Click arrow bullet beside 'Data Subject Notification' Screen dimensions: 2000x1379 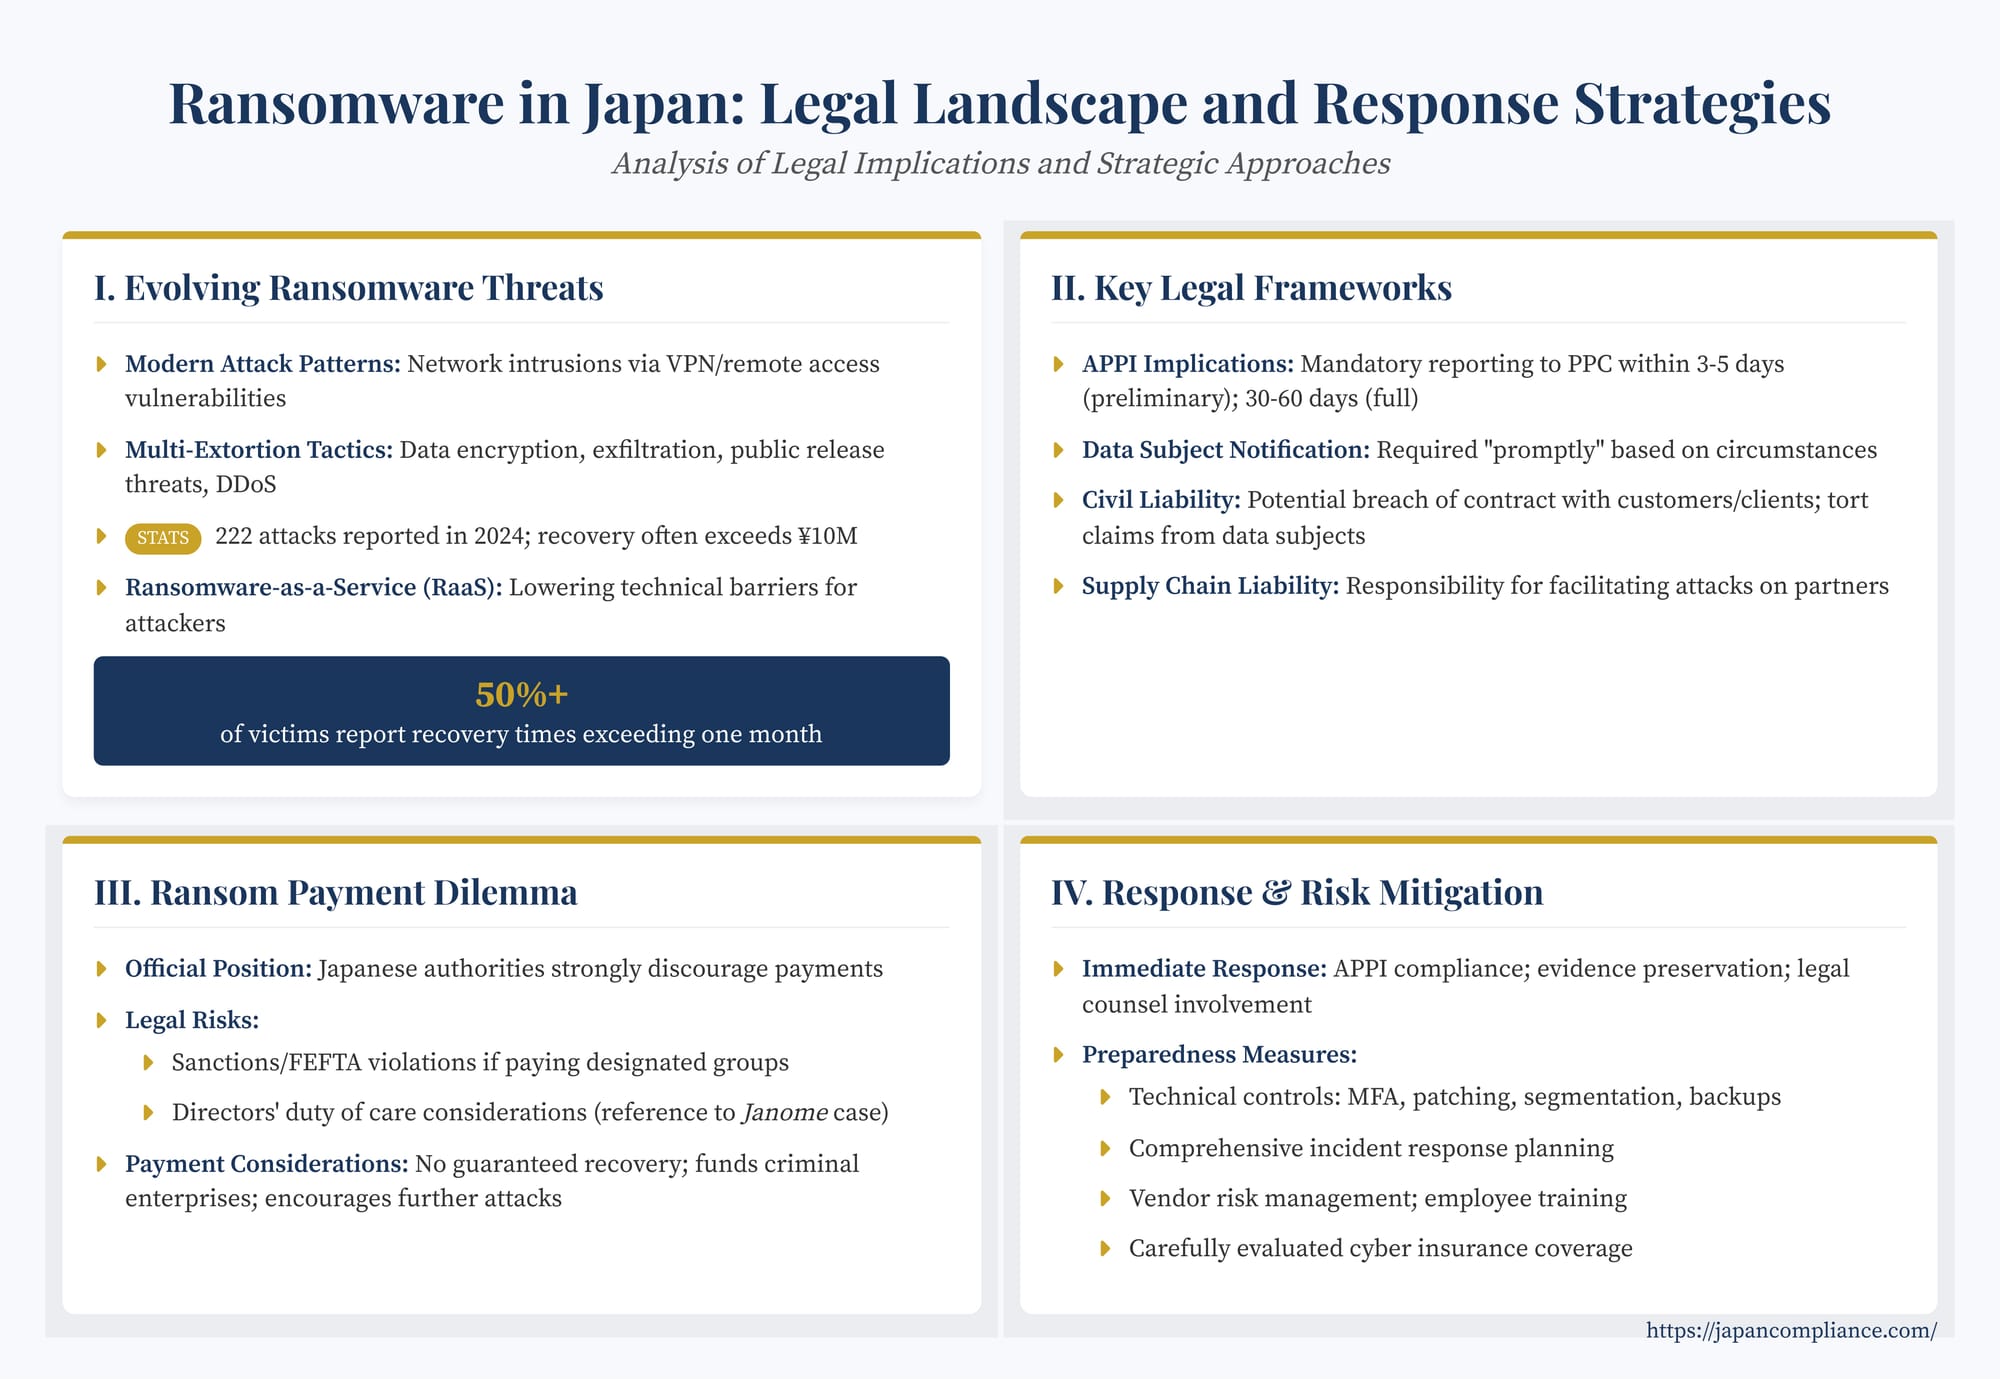(x=1058, y=450)
